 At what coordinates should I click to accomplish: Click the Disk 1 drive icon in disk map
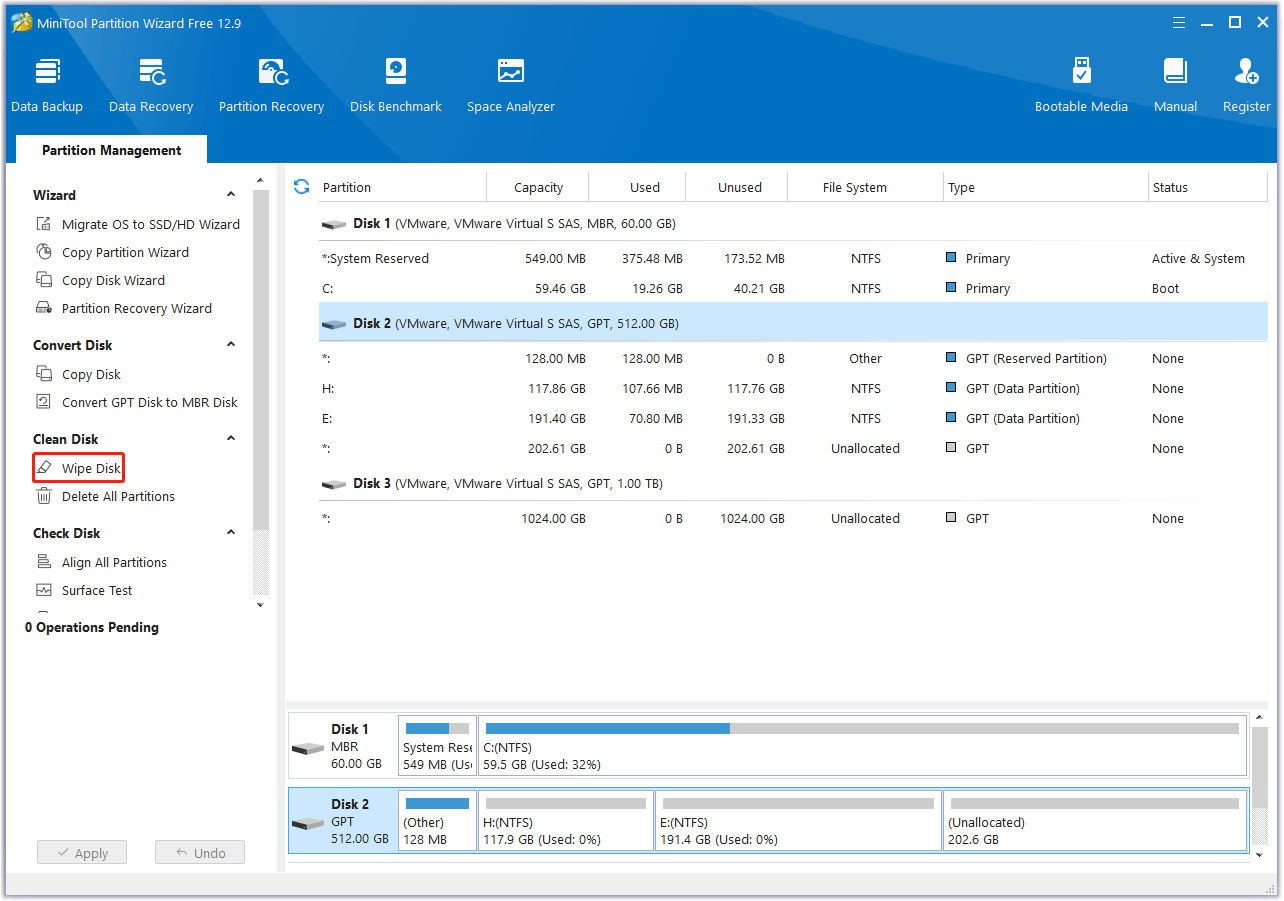coord(307,748)
